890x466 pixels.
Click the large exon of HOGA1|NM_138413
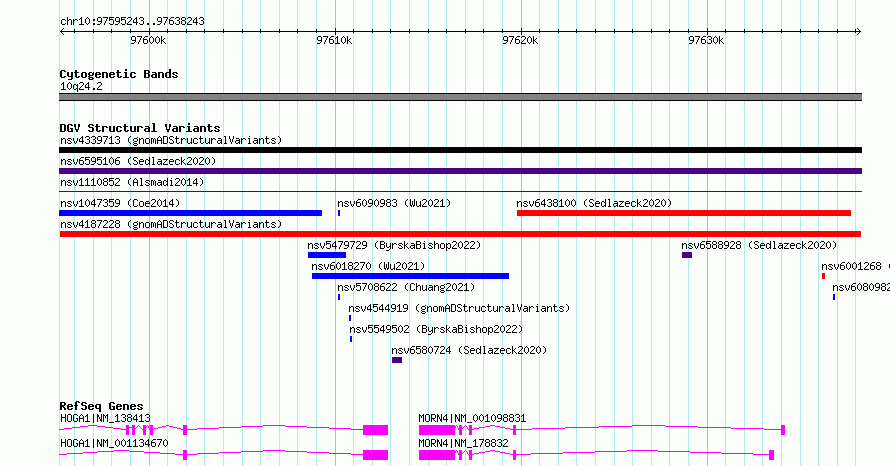pos(376,430)
